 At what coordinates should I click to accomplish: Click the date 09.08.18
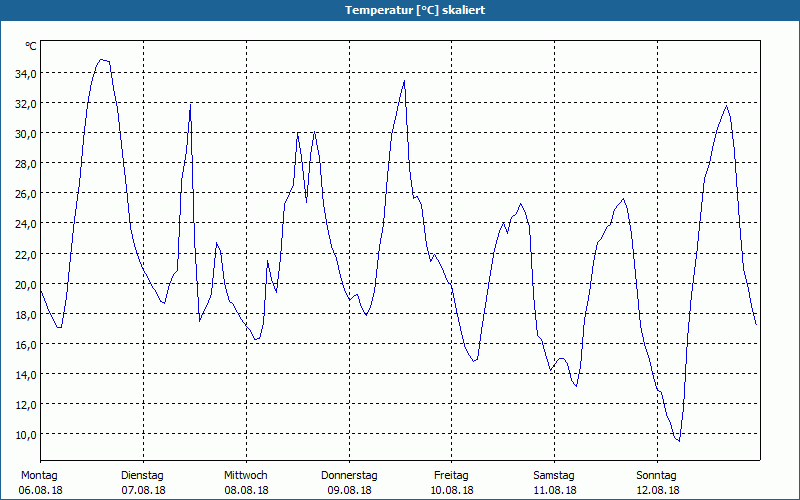349,490
